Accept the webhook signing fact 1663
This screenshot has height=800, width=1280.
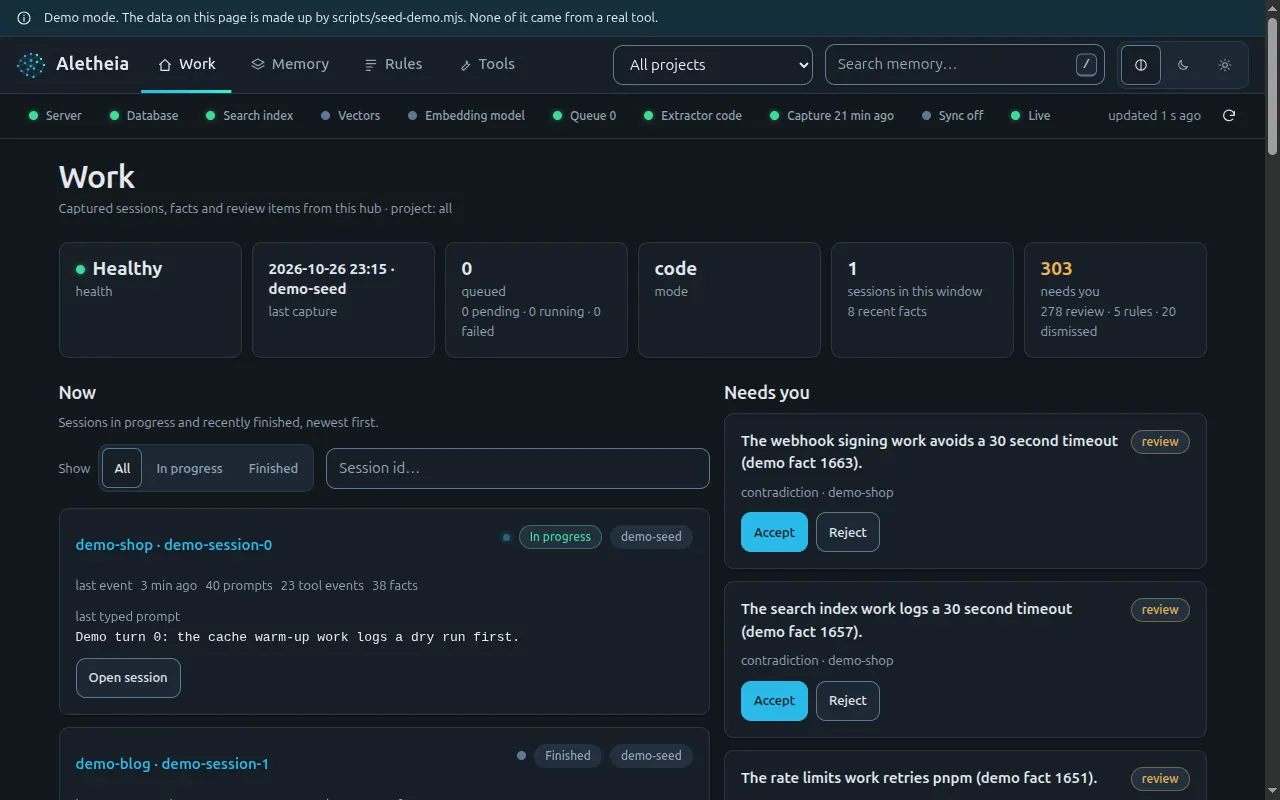774,532
